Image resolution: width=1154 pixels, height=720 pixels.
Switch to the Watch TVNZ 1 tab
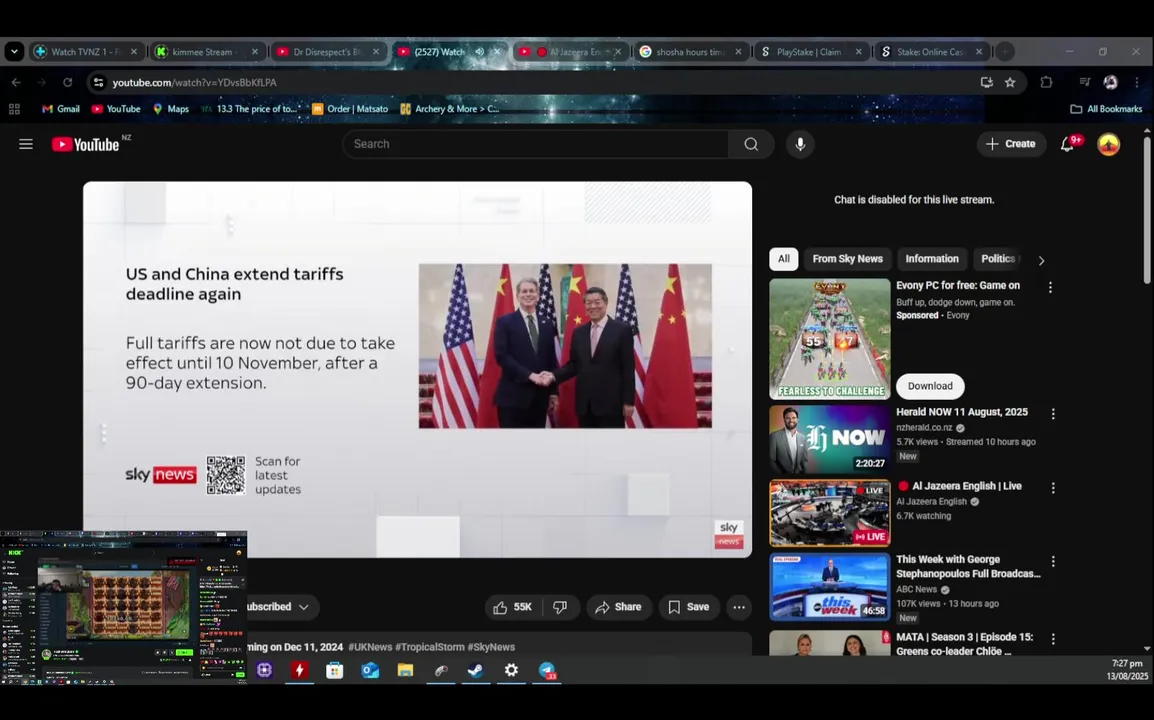pos(85,52)
